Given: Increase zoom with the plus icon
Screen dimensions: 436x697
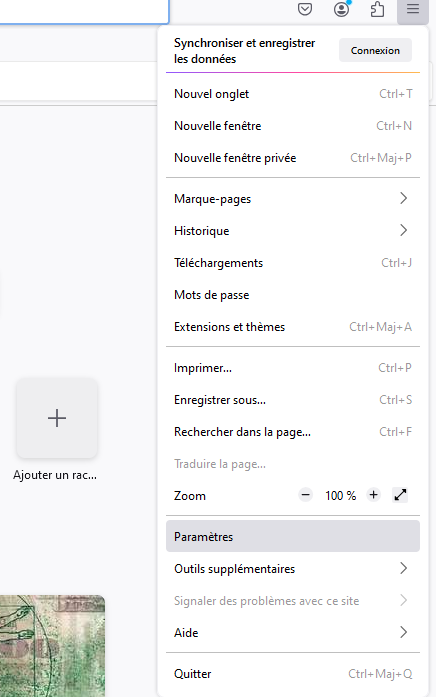Looking at the screenshot, I should click(x=373, y=495).
